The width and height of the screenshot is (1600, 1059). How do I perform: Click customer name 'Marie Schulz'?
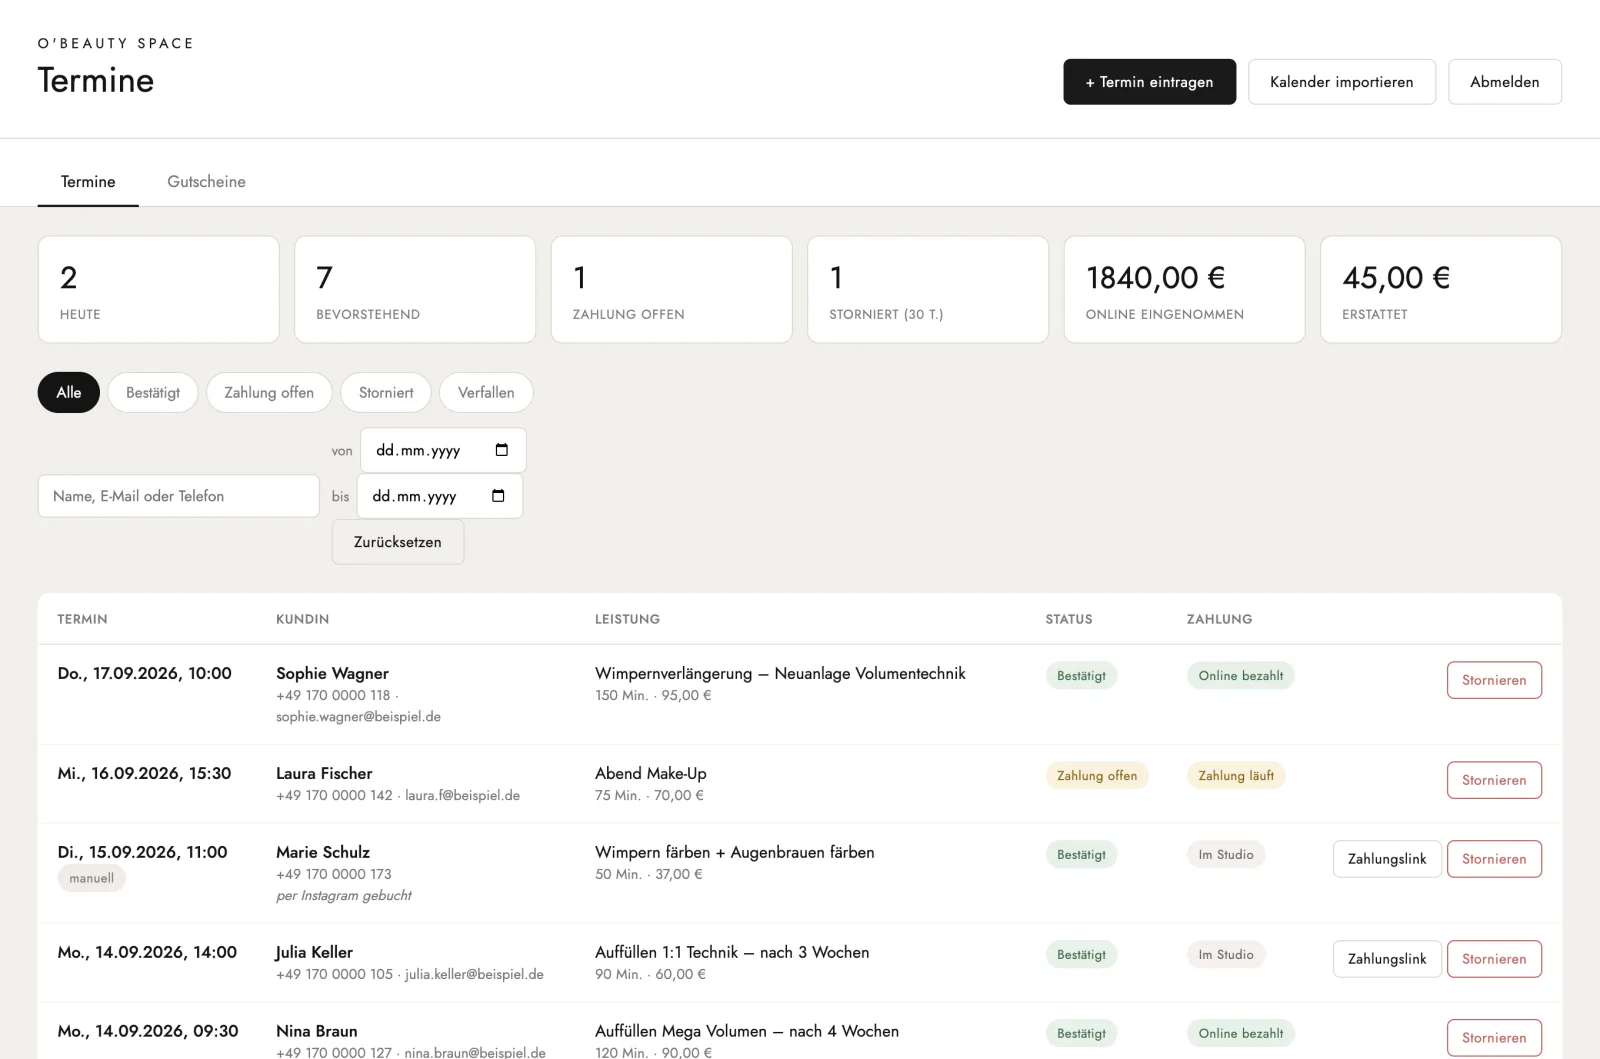(323, 853)
